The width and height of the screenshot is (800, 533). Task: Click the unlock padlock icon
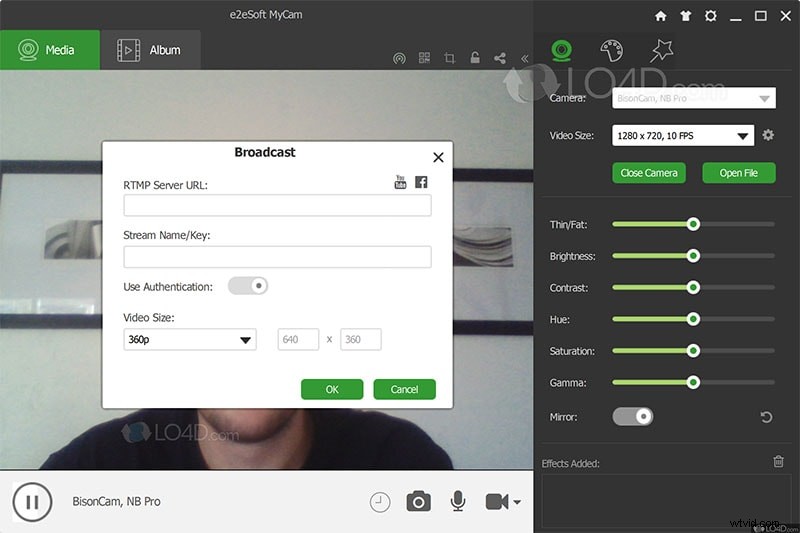pos(475,58)
